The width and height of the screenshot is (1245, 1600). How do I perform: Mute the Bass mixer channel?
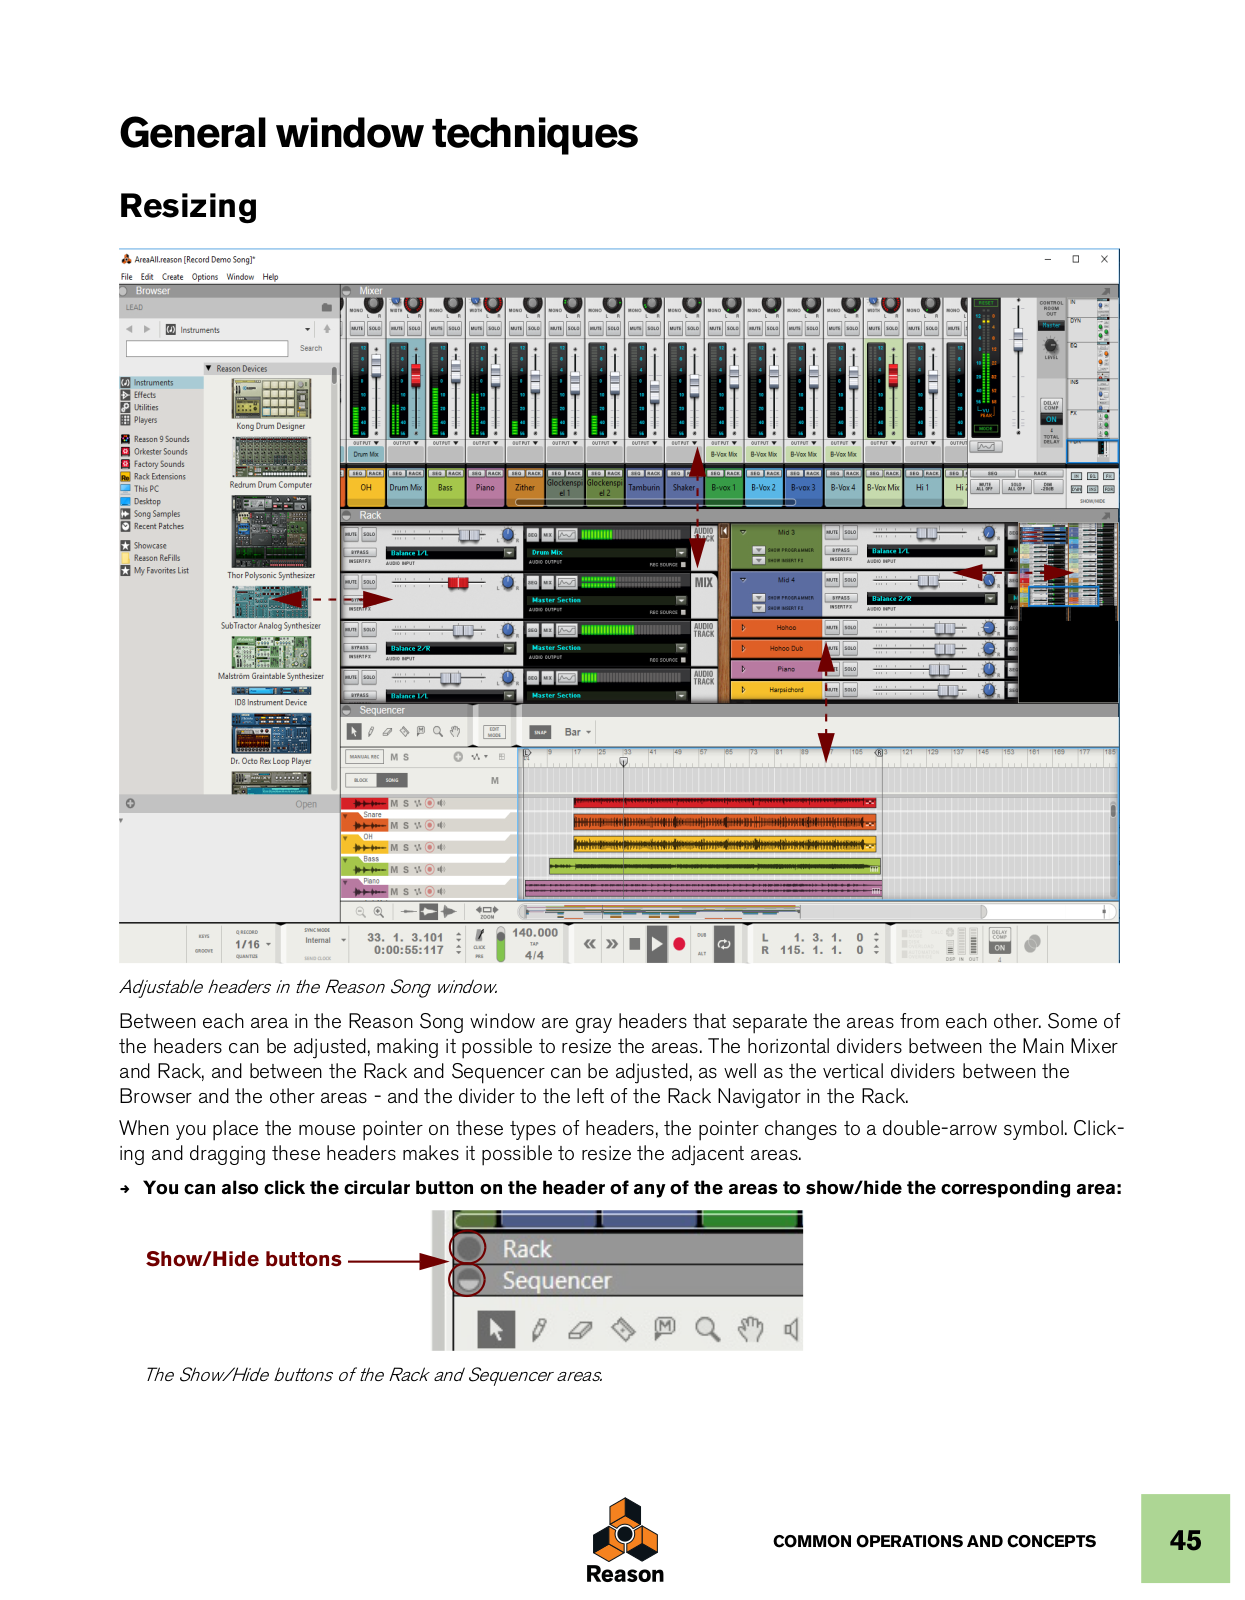tap(437, 328)
